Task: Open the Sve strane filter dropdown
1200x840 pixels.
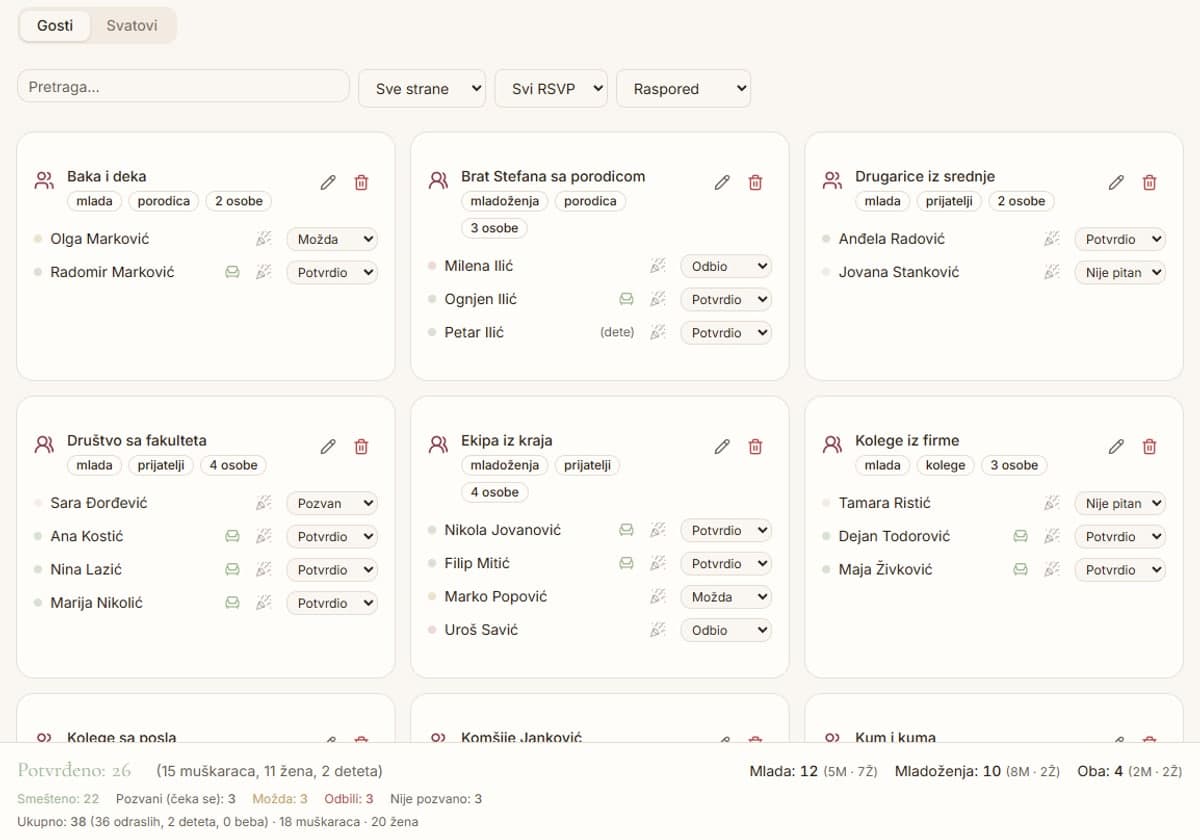Action: (x=422, y=88)
